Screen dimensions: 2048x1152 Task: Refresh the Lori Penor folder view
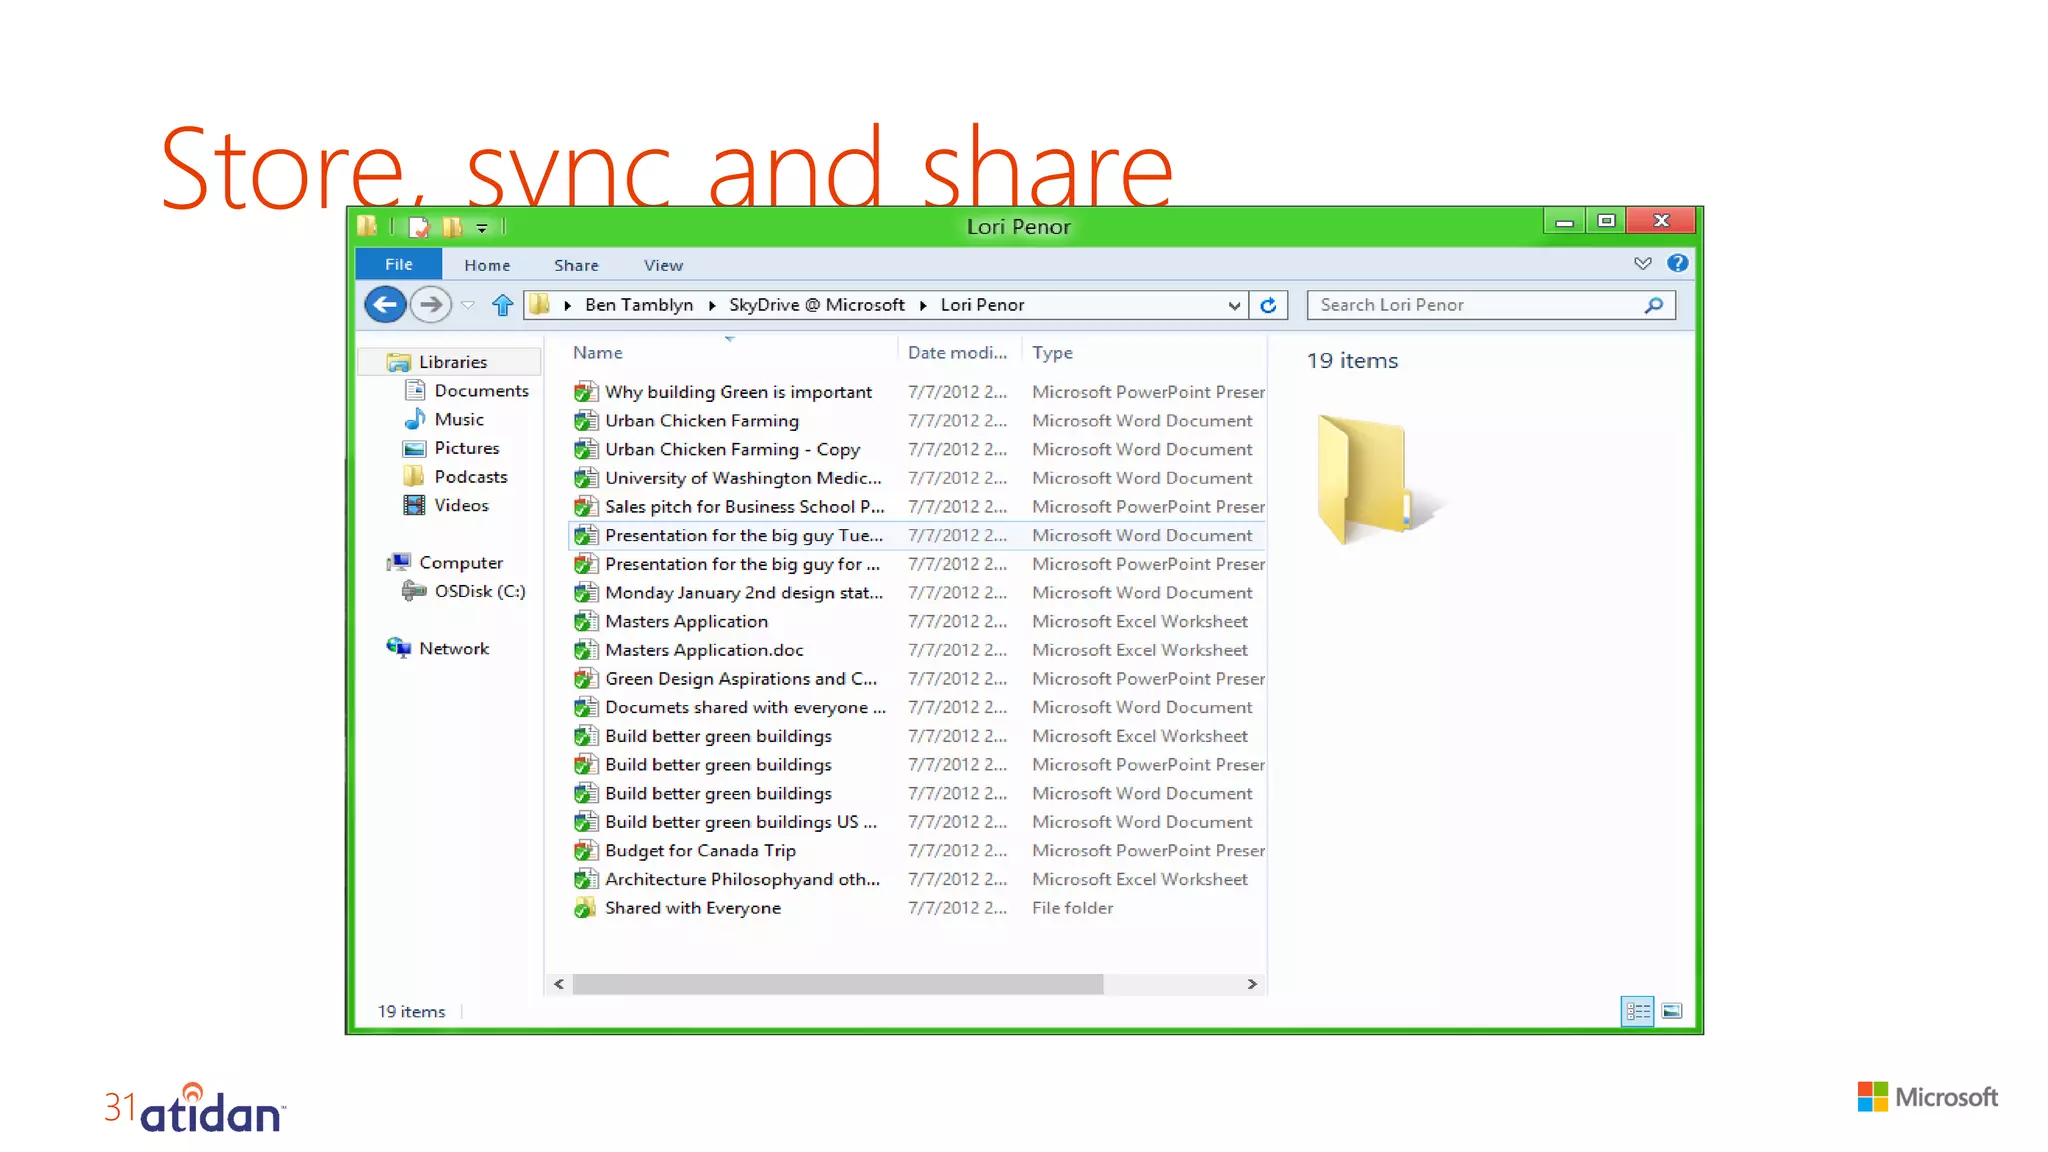coord(1268,305)
